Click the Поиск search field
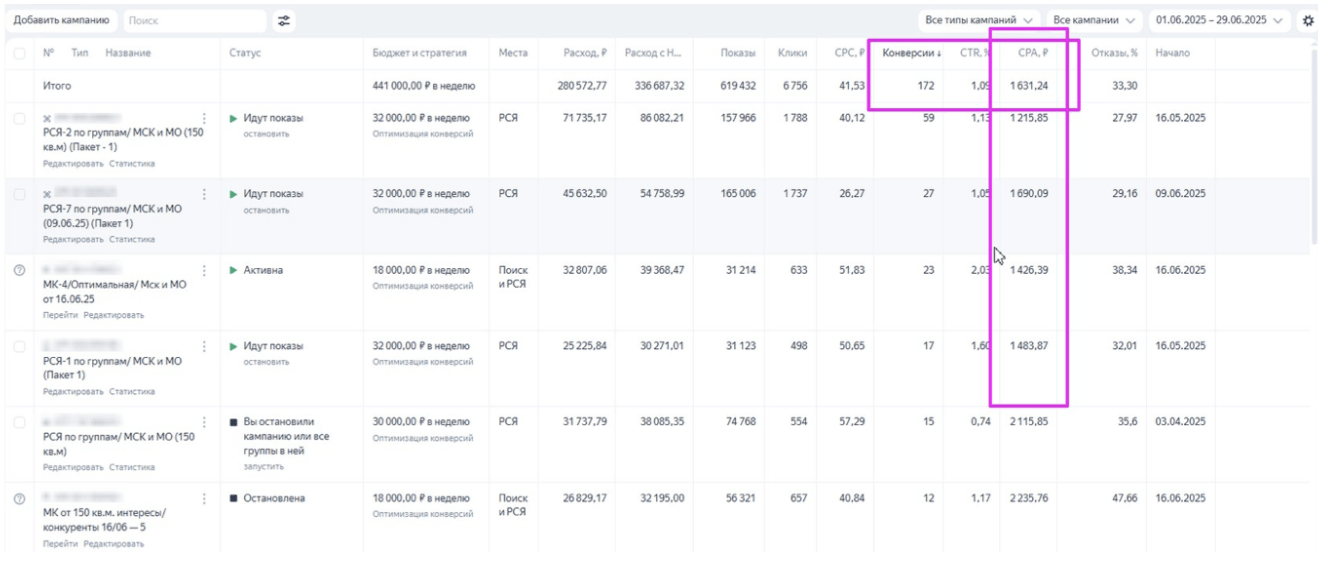The width and height of the screenshot is (1318, 580). (195, 20)
